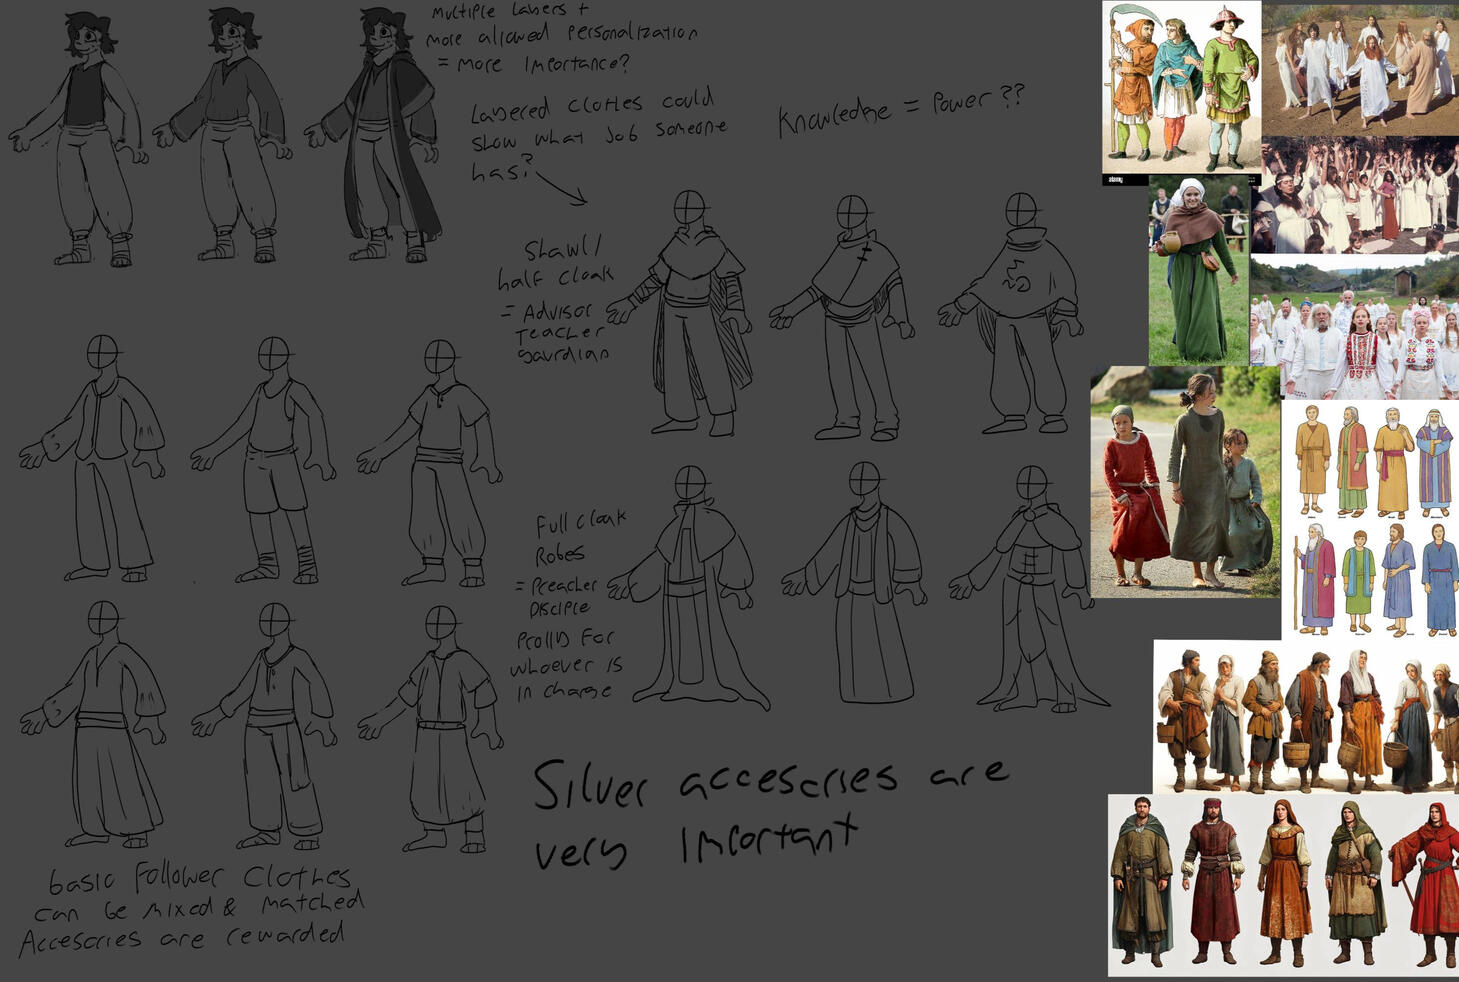The width and height of the screenshot is (1459, 982).
Task: Select the 'Silver accessories are very important' note
Action: click(x=770, y=812)
